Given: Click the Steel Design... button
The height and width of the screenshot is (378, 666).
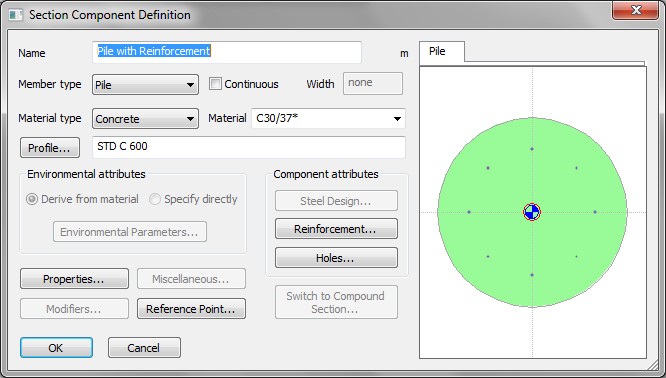Looking at the screenshot, I should click(x=336, y=201).
